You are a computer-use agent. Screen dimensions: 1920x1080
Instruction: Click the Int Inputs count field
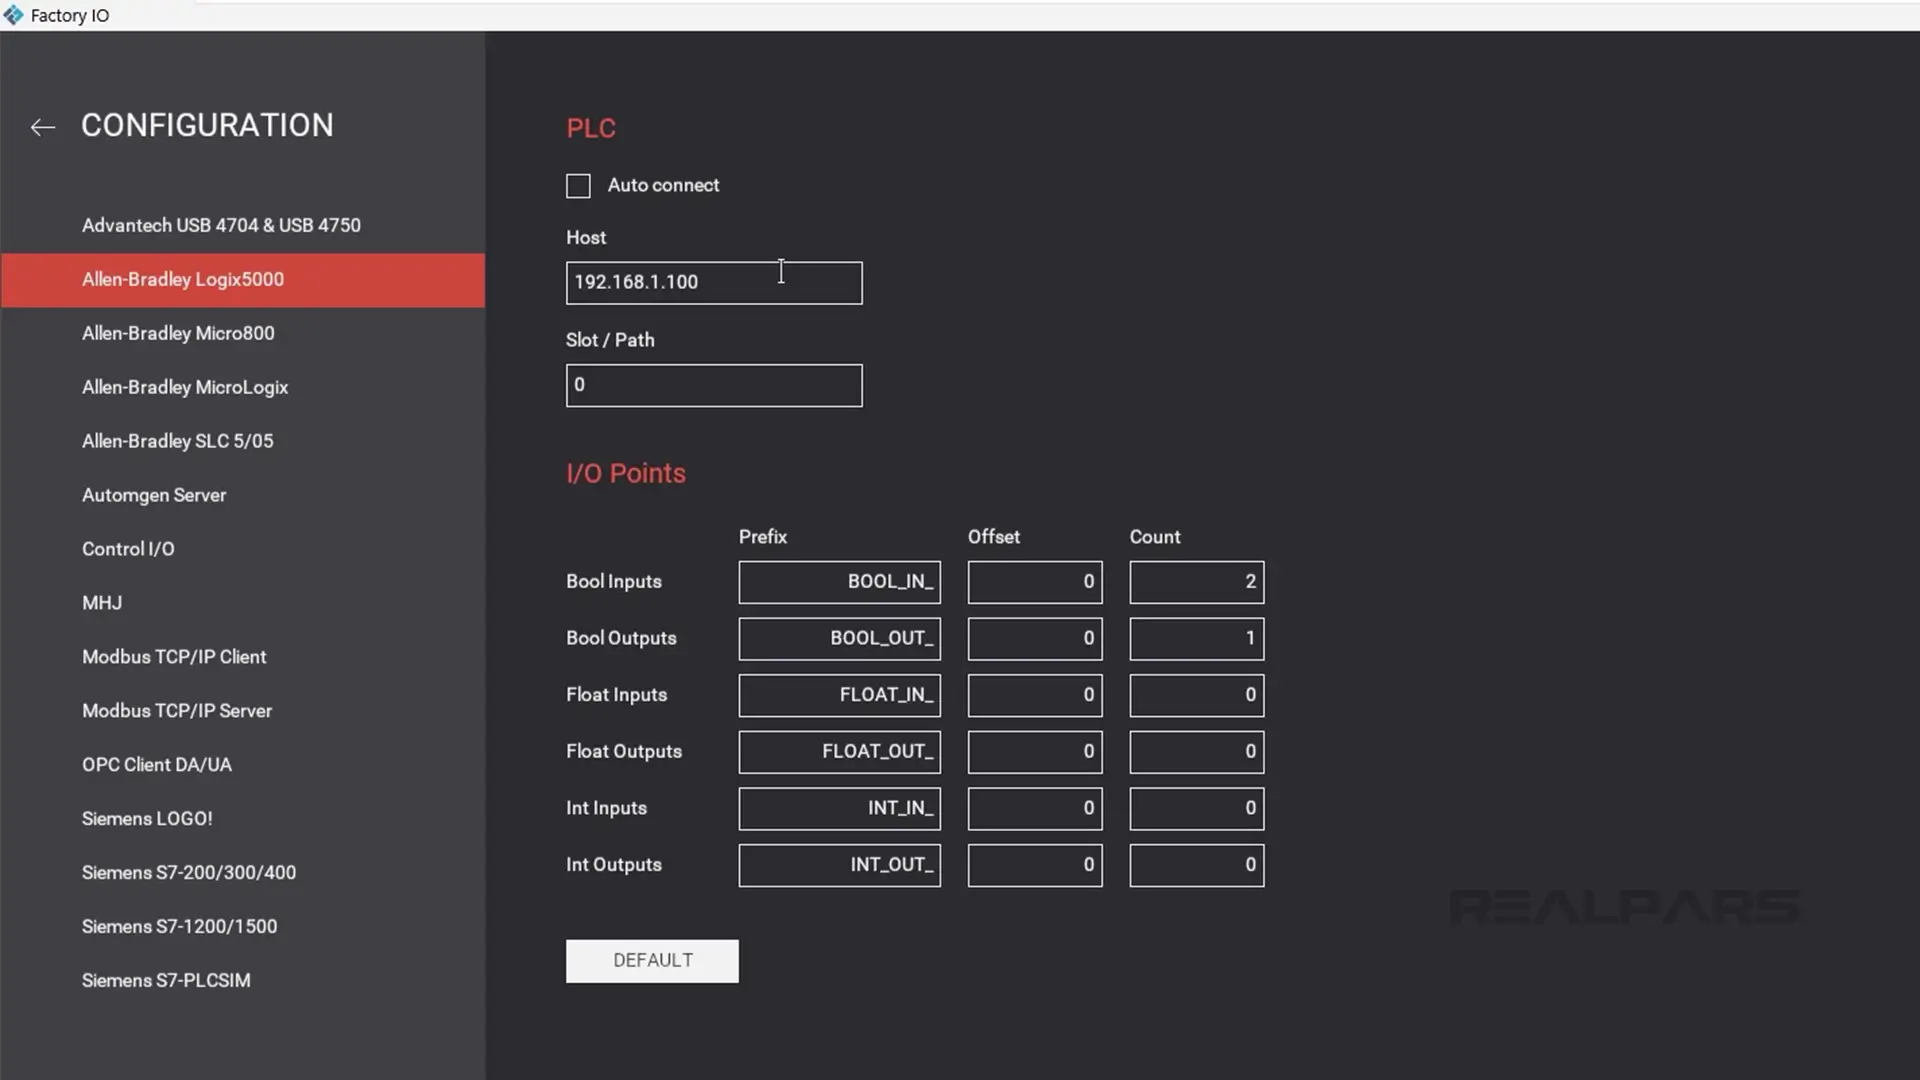[1197, 809]
